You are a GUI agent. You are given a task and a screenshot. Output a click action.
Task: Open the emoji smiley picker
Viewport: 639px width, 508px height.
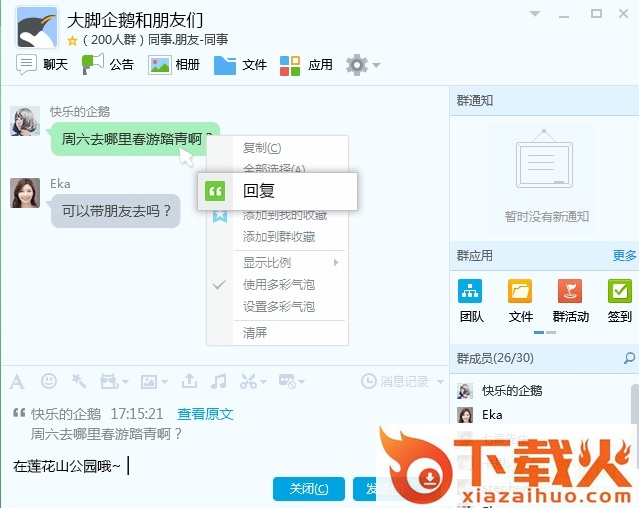48,381
